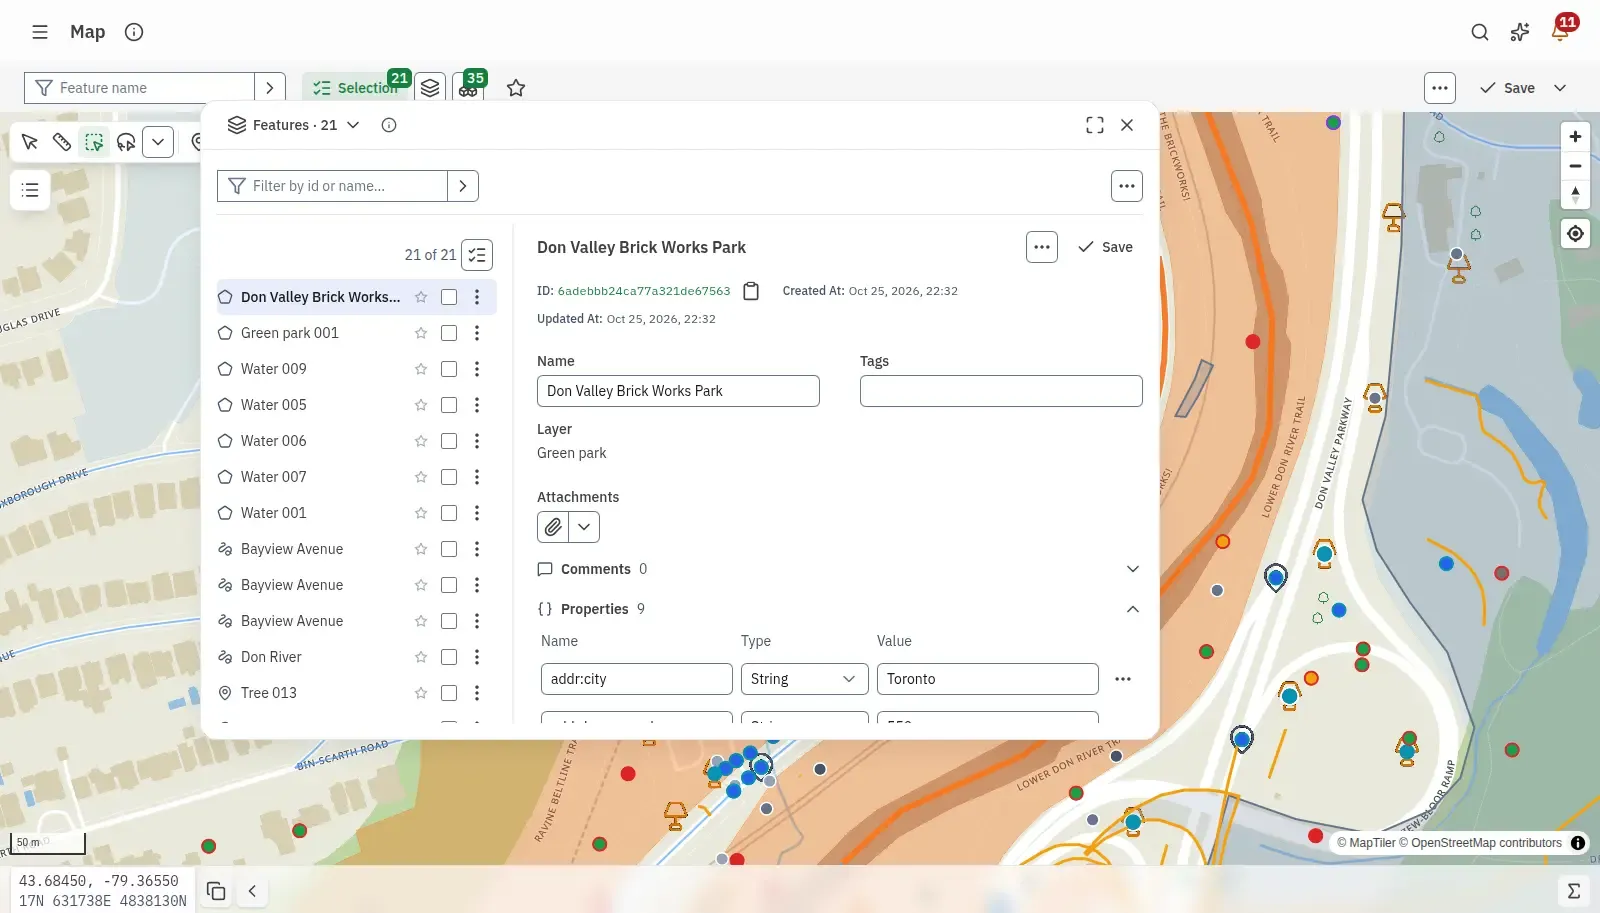Open addr:city type String dropdown

point(804,679)
